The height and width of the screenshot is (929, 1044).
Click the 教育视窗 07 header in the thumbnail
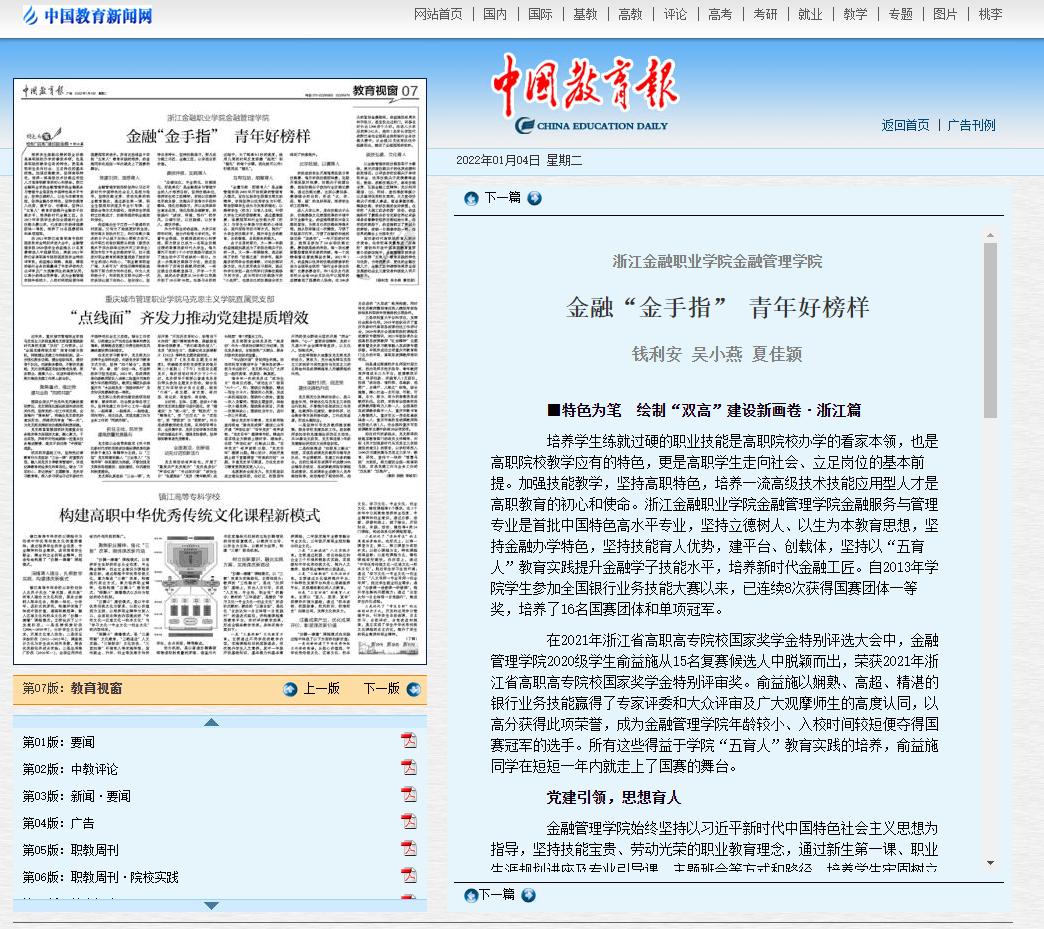[x=385, y=91]
